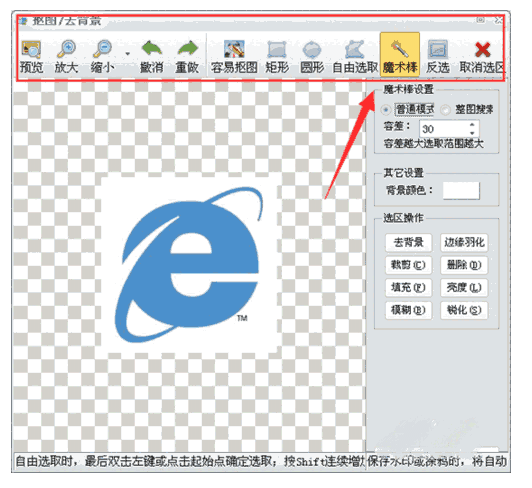Decrease 容差 with the down spinner arrow
Viewport: 532px width, 488px height.
tap(472, 133)
